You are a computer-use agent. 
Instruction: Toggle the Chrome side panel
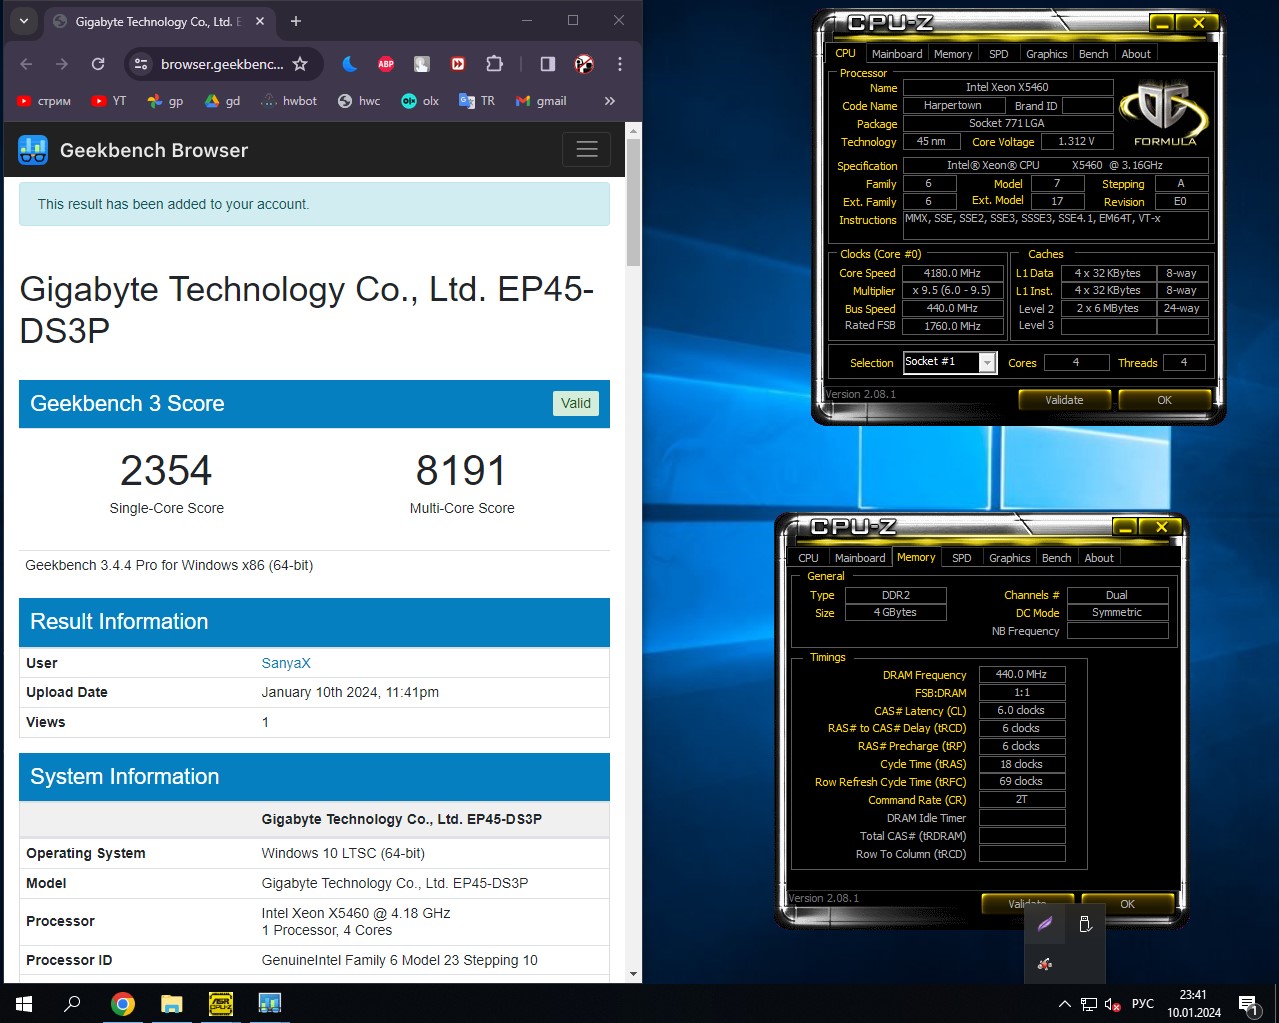coord(548,64)
